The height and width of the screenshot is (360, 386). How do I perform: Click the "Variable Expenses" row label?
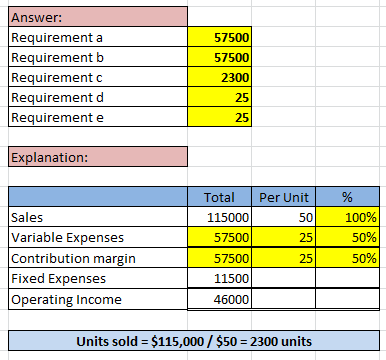98,237
